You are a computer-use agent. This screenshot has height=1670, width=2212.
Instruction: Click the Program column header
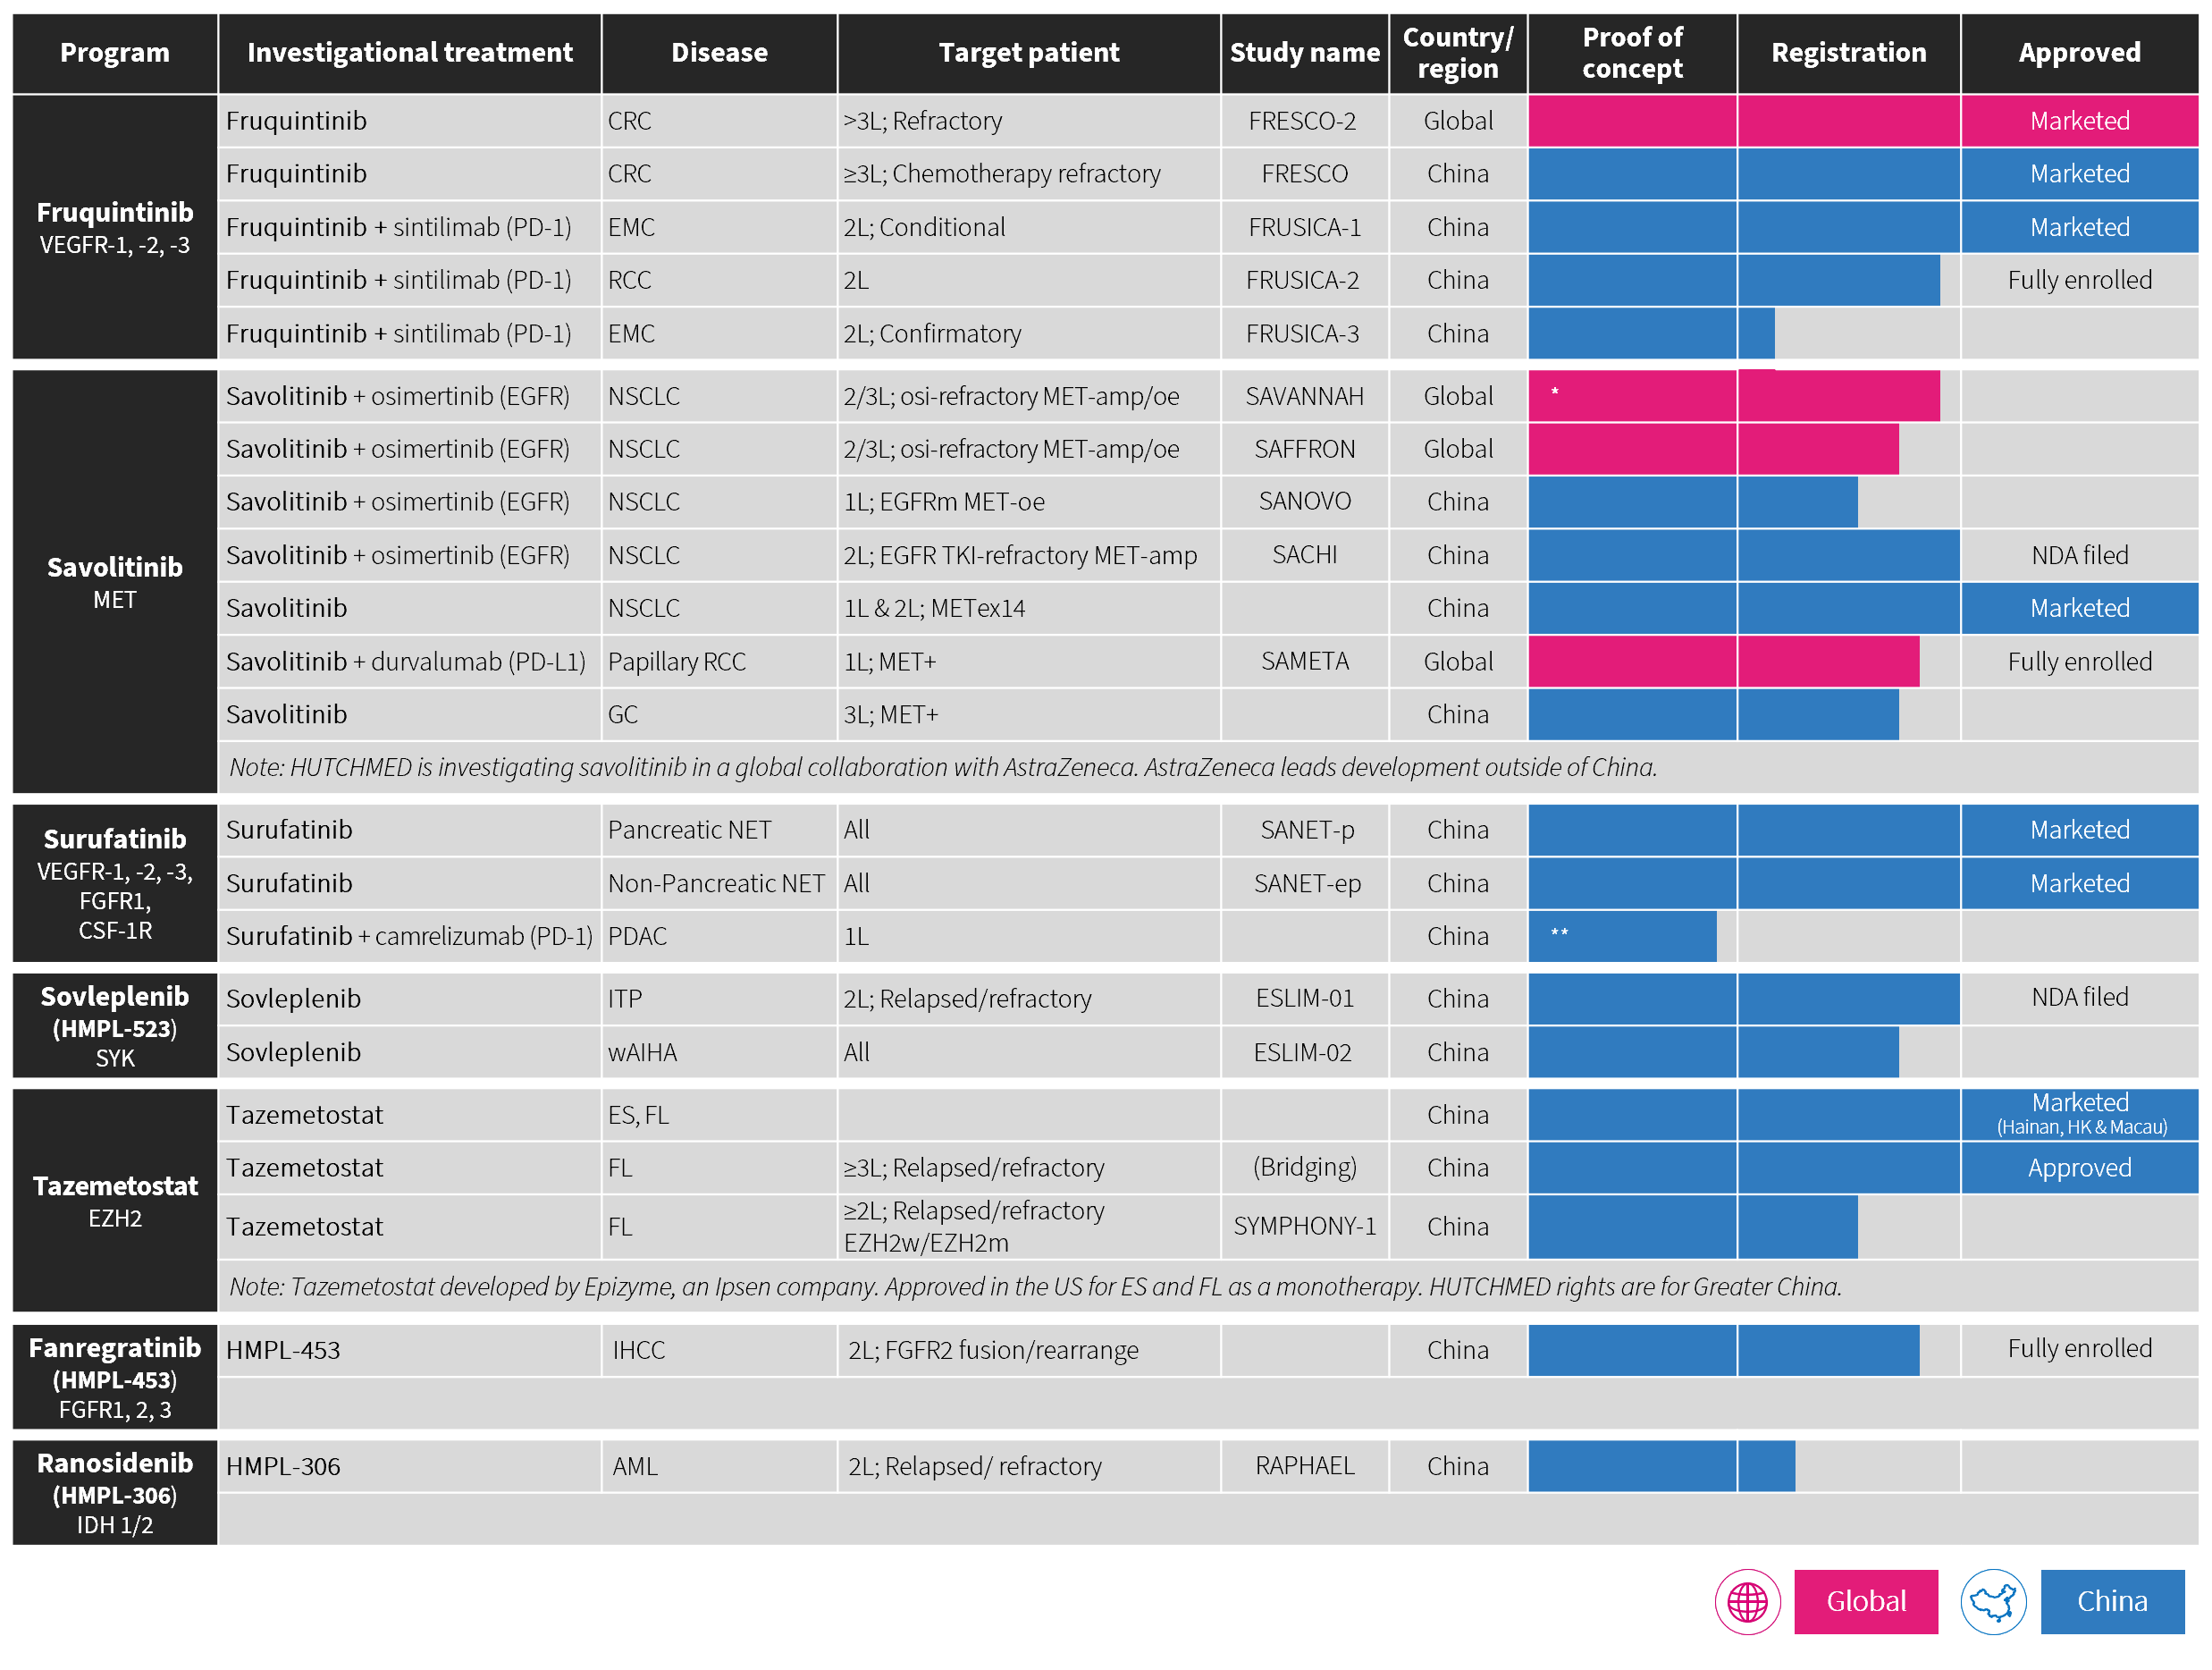pyautogui.click(x=115, y=53)
